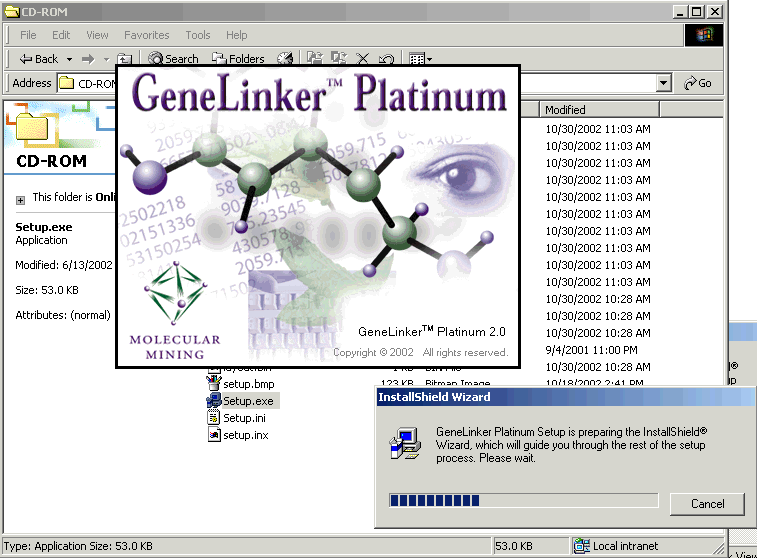Click the InstallShield Wizard title bar

564,397
